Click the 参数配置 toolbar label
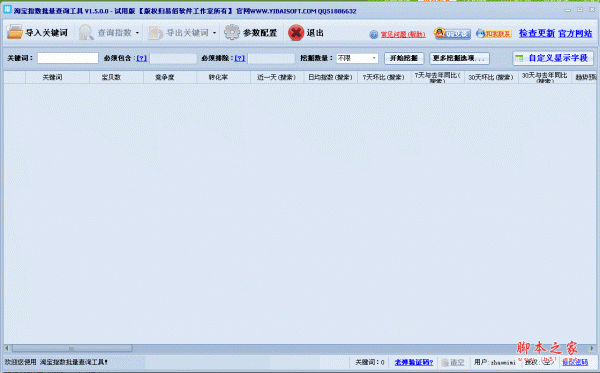 260,33
